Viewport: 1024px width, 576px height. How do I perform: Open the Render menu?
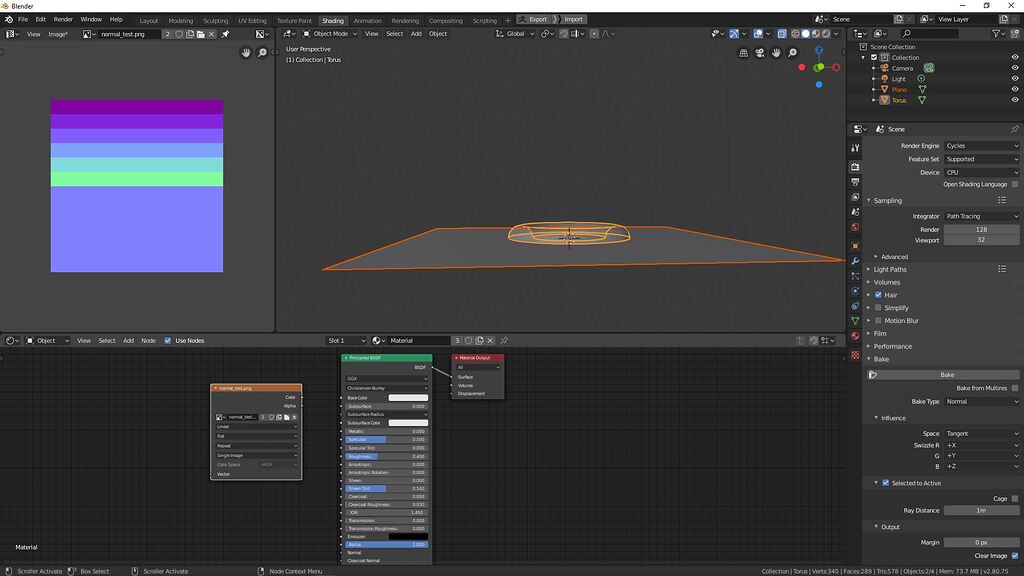tap(63, 20)
